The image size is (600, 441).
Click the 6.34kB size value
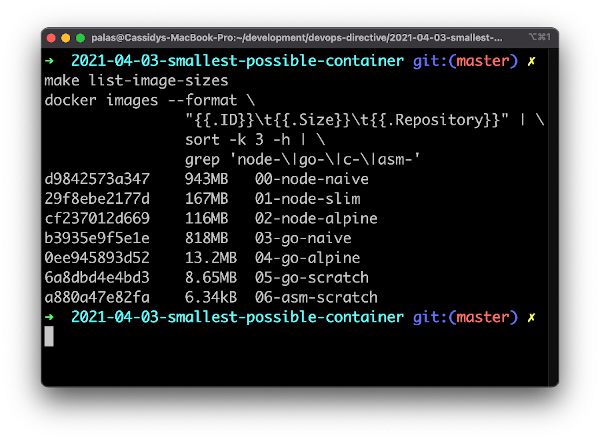(x=211, y=297)
